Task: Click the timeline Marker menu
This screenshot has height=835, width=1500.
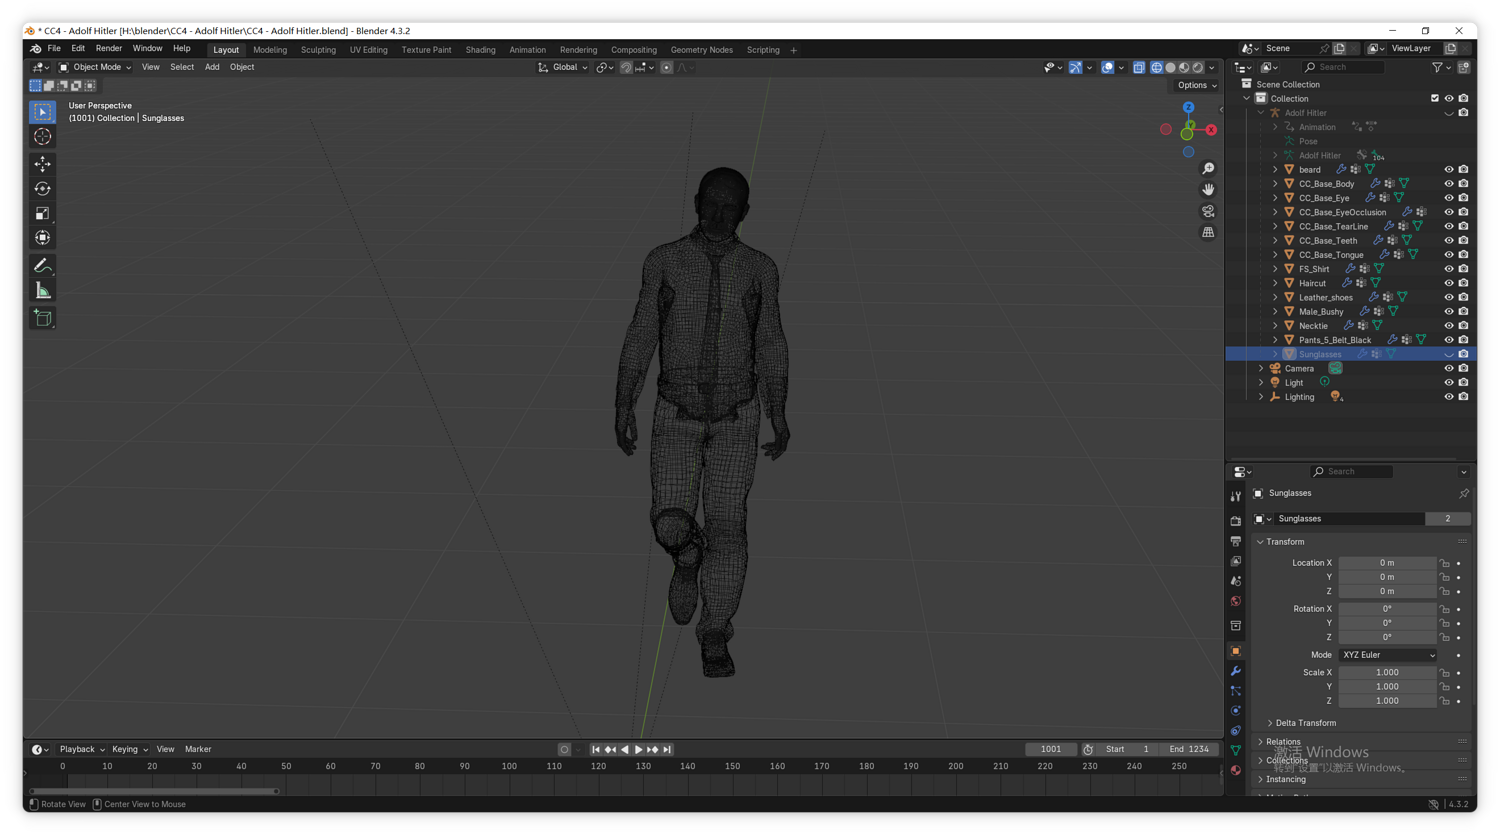Action: pyautogui.click(x=198, y=750)
